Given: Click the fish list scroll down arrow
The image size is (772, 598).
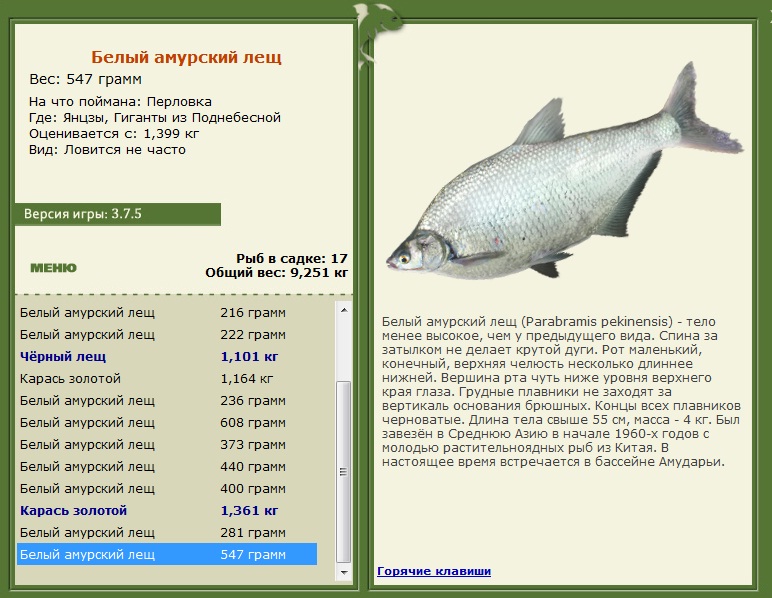Looking at the screenshot, I should tap(344, 572).
